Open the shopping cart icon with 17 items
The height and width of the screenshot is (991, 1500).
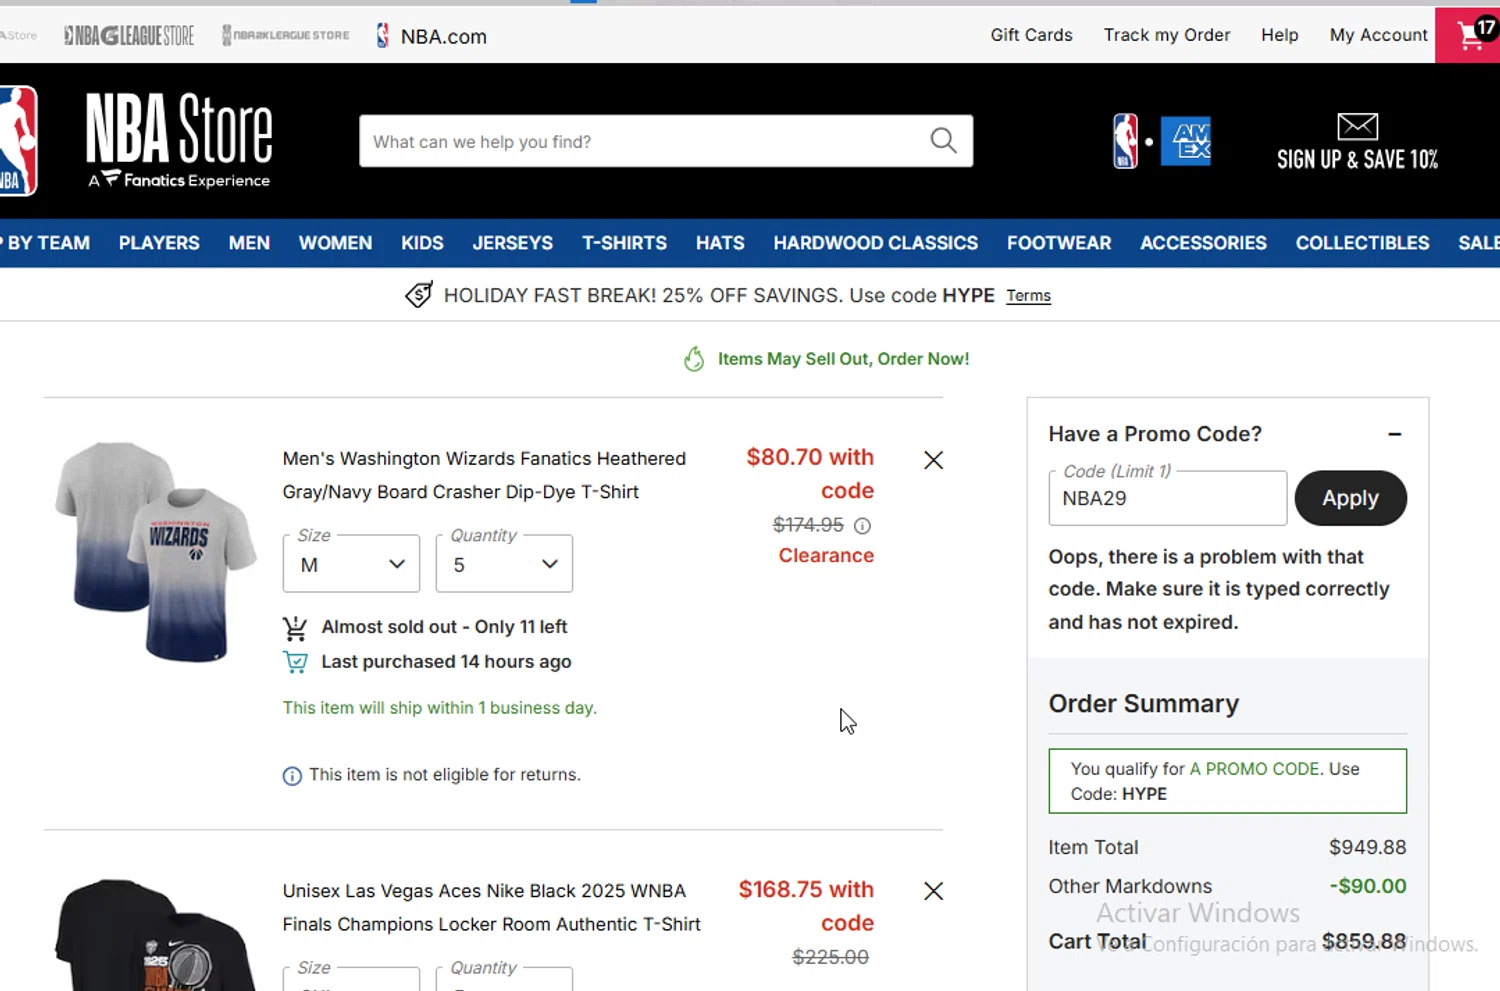click(x=1468, y=35)
